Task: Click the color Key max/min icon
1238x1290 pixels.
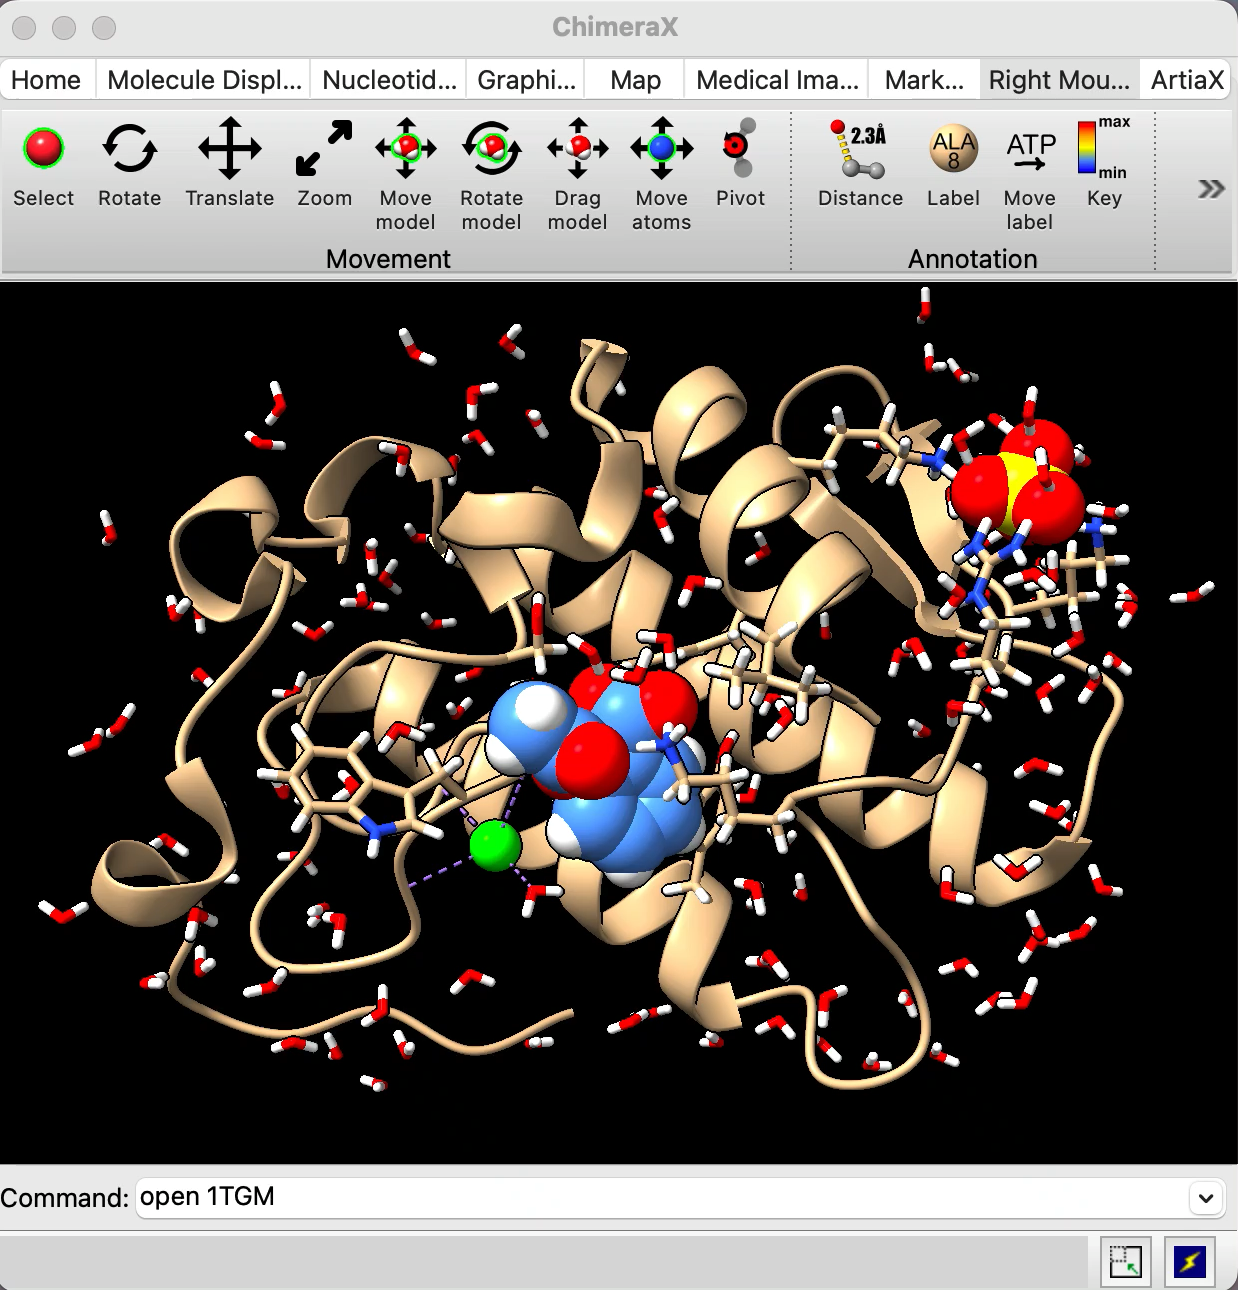Action: coord(1103,149)
